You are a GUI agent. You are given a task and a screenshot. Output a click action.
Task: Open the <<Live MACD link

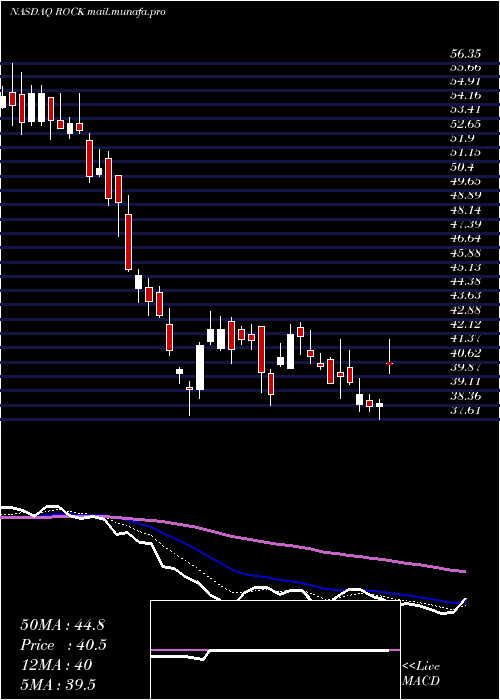pos(421,674)
